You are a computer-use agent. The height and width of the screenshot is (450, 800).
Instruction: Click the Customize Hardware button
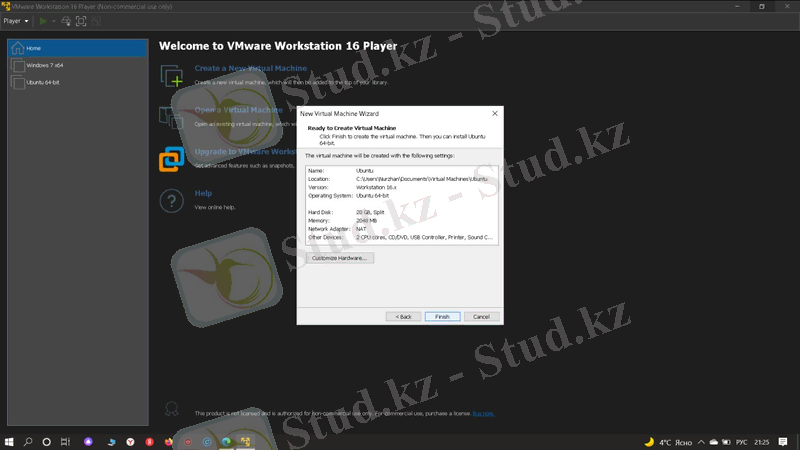[339, 258]
